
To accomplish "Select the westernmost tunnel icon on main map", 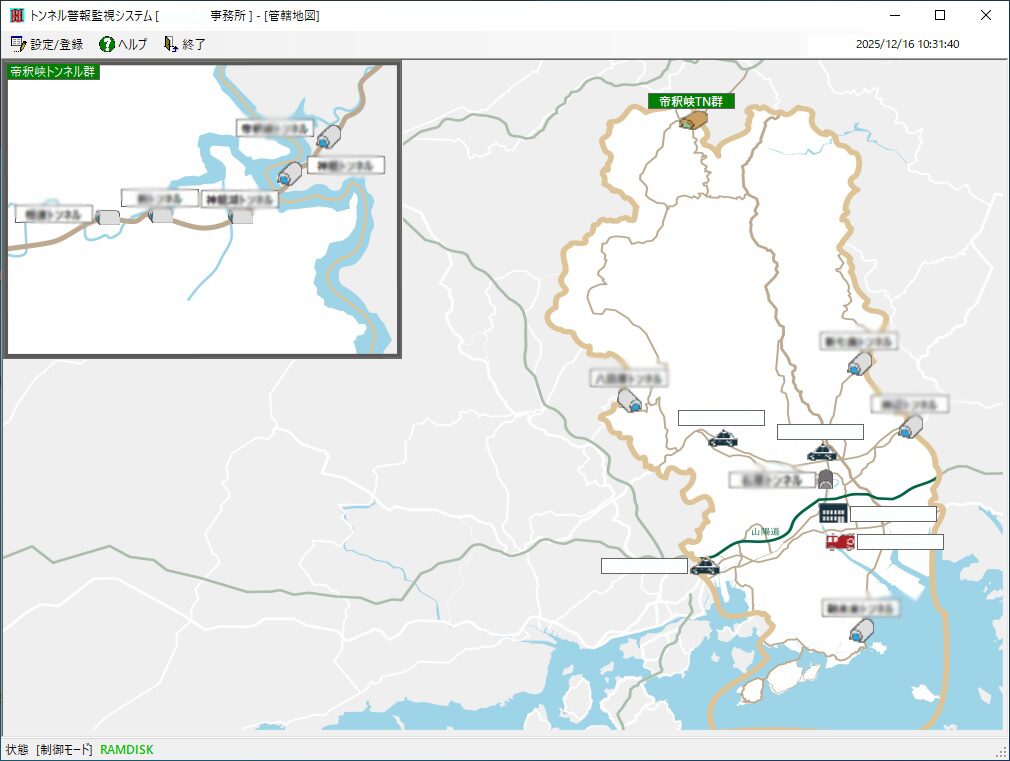I will click(x=630, y=401).
